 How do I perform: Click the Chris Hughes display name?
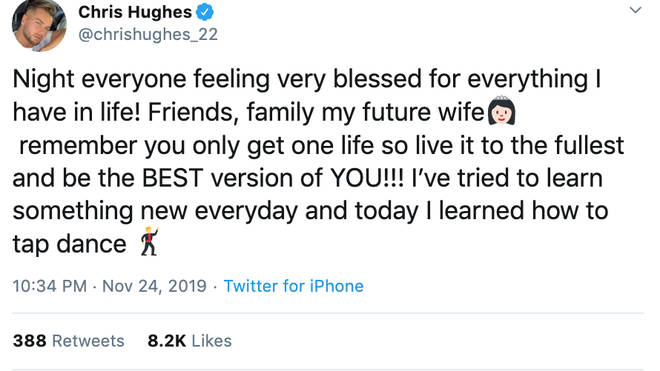[x=135, y=12]
